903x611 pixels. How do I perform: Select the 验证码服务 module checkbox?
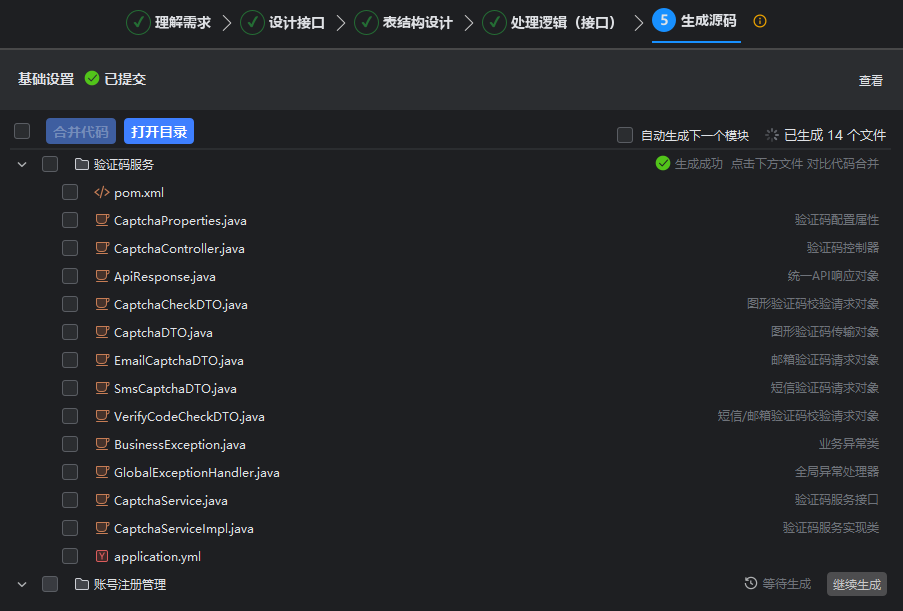click(50, 164)
